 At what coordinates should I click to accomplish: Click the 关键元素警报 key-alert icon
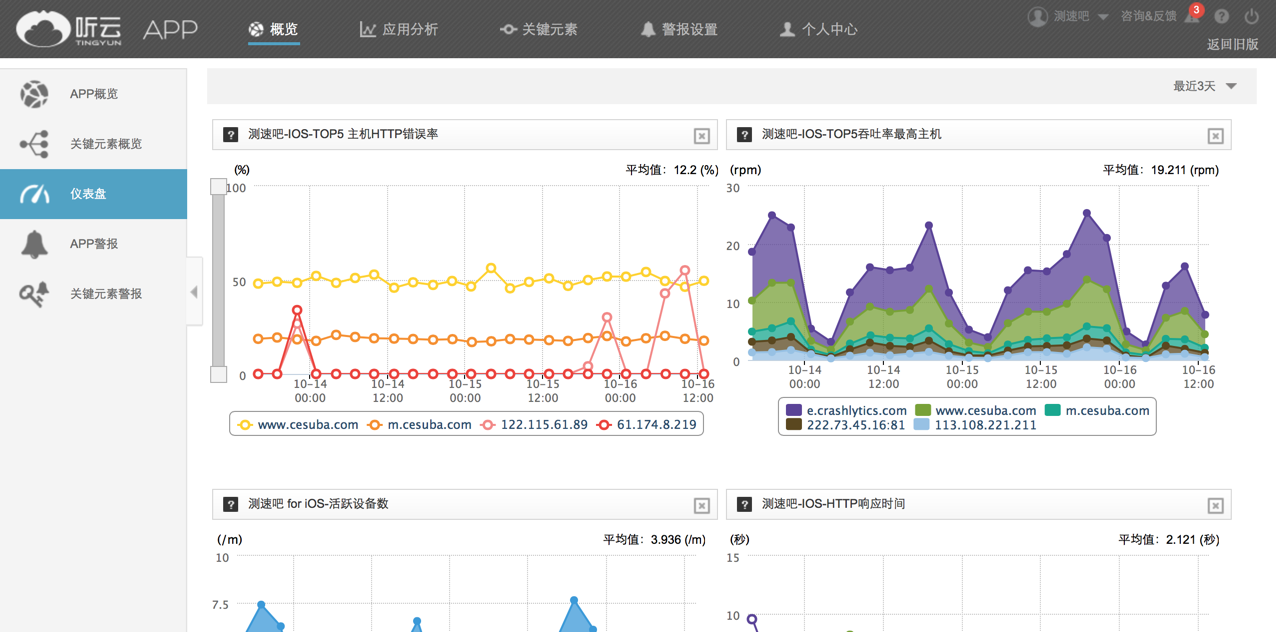coord(34,294)
